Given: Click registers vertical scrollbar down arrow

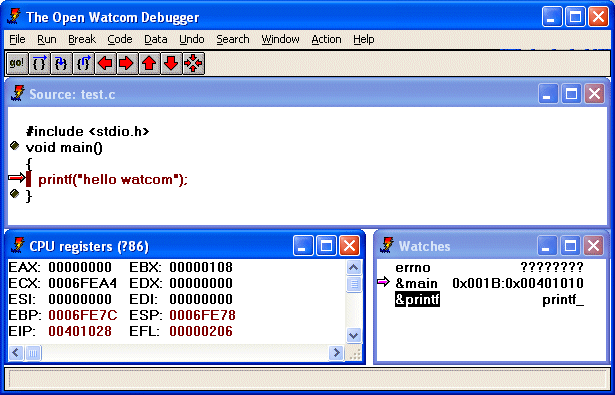Looking at the screenshot, I should [x=354, y=335].
